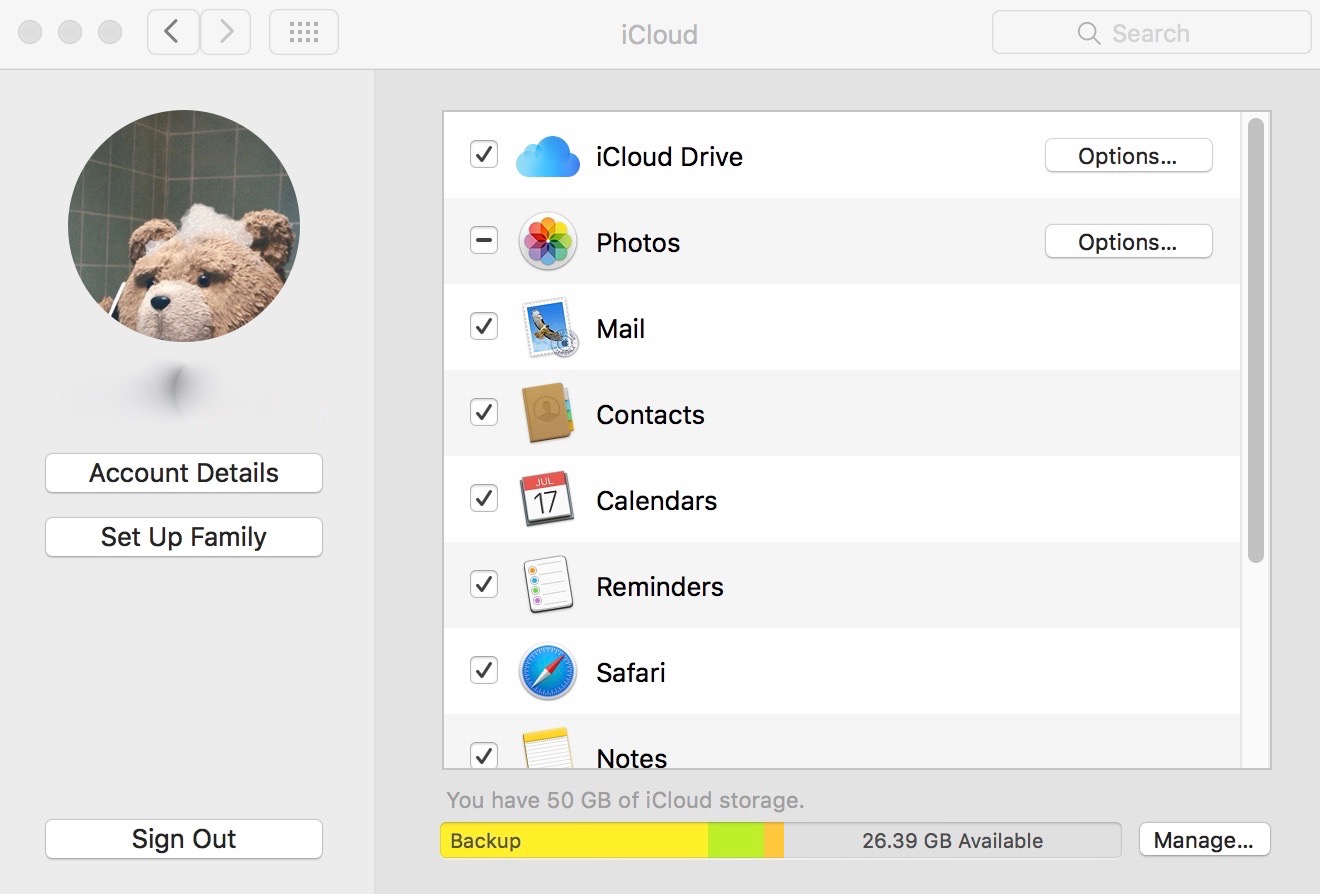Open iCloud Drive Options
This screenshot has width=1320, height=894.
(1128, 156)
